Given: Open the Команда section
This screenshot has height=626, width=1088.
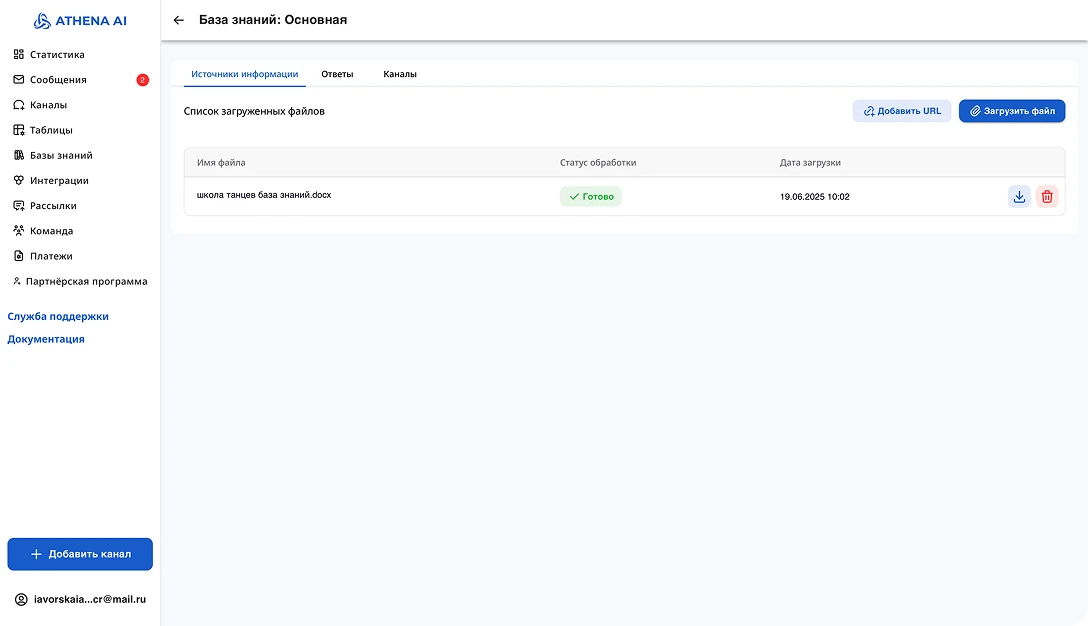Looking at the screenshot, I should coord(51,231).
